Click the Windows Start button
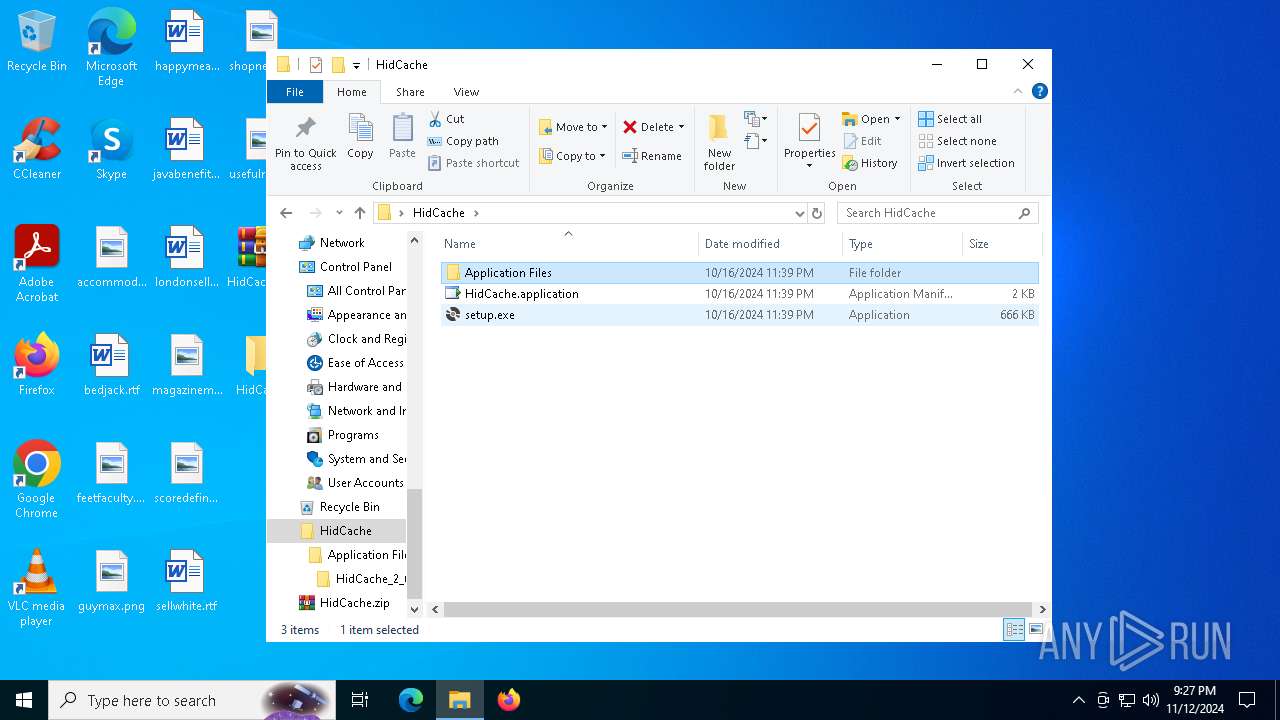Screen dimensions: 1280x720 coord(24,700)
